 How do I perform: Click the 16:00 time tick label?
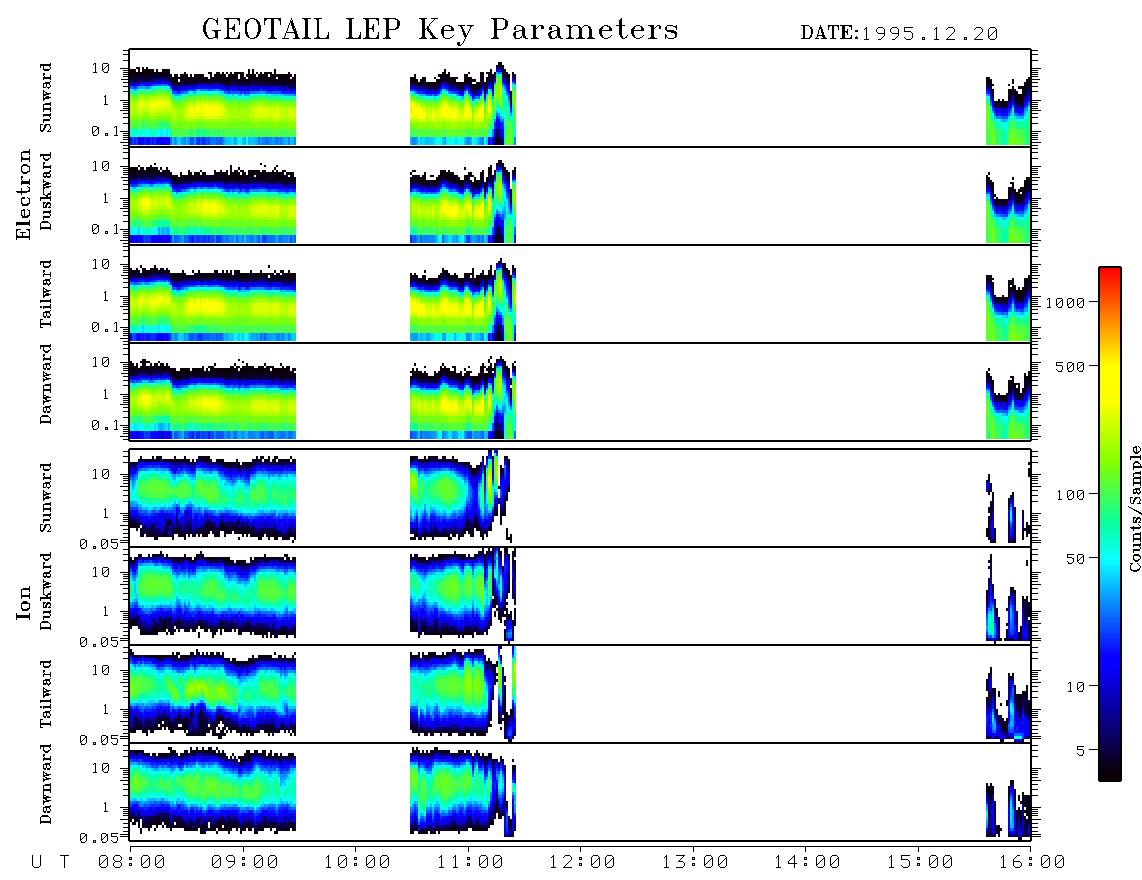click(x=1032, y=862)
